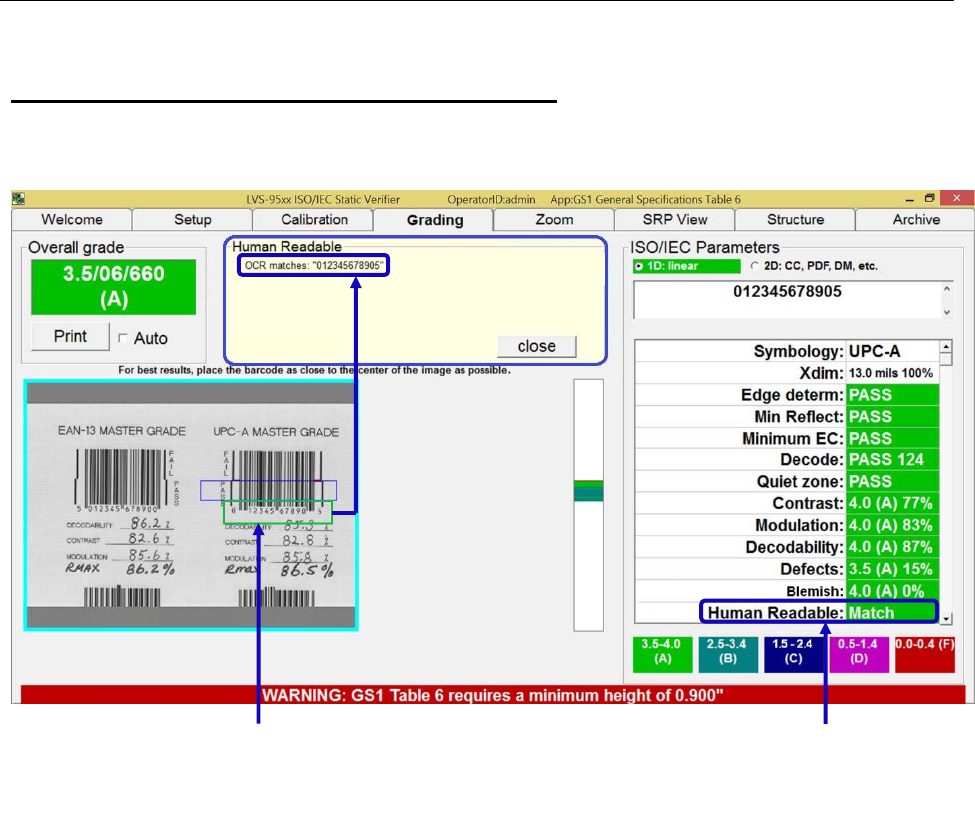Click parameters list scroll up arrow
The width and height of the screenshot is (975, 838).
point(946,346)
